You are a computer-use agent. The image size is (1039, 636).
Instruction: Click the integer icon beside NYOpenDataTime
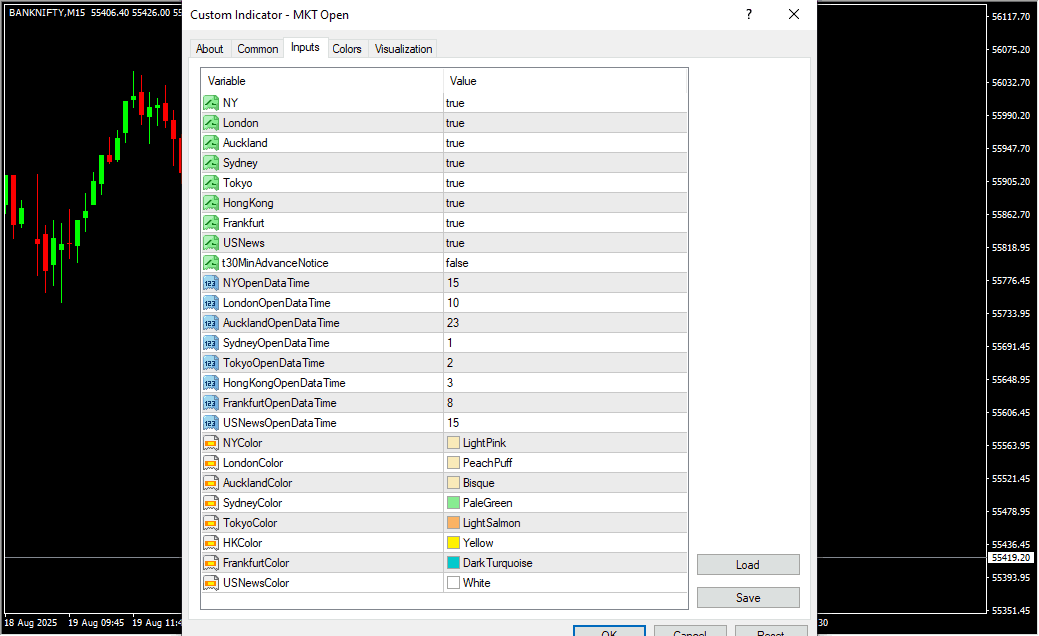point(211,283)
